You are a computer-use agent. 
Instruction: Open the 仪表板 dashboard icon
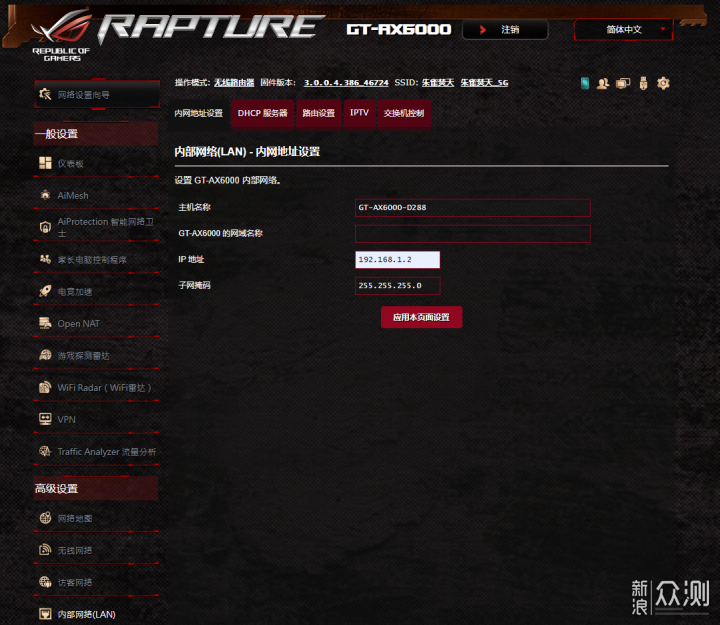[x=45, y=163]
